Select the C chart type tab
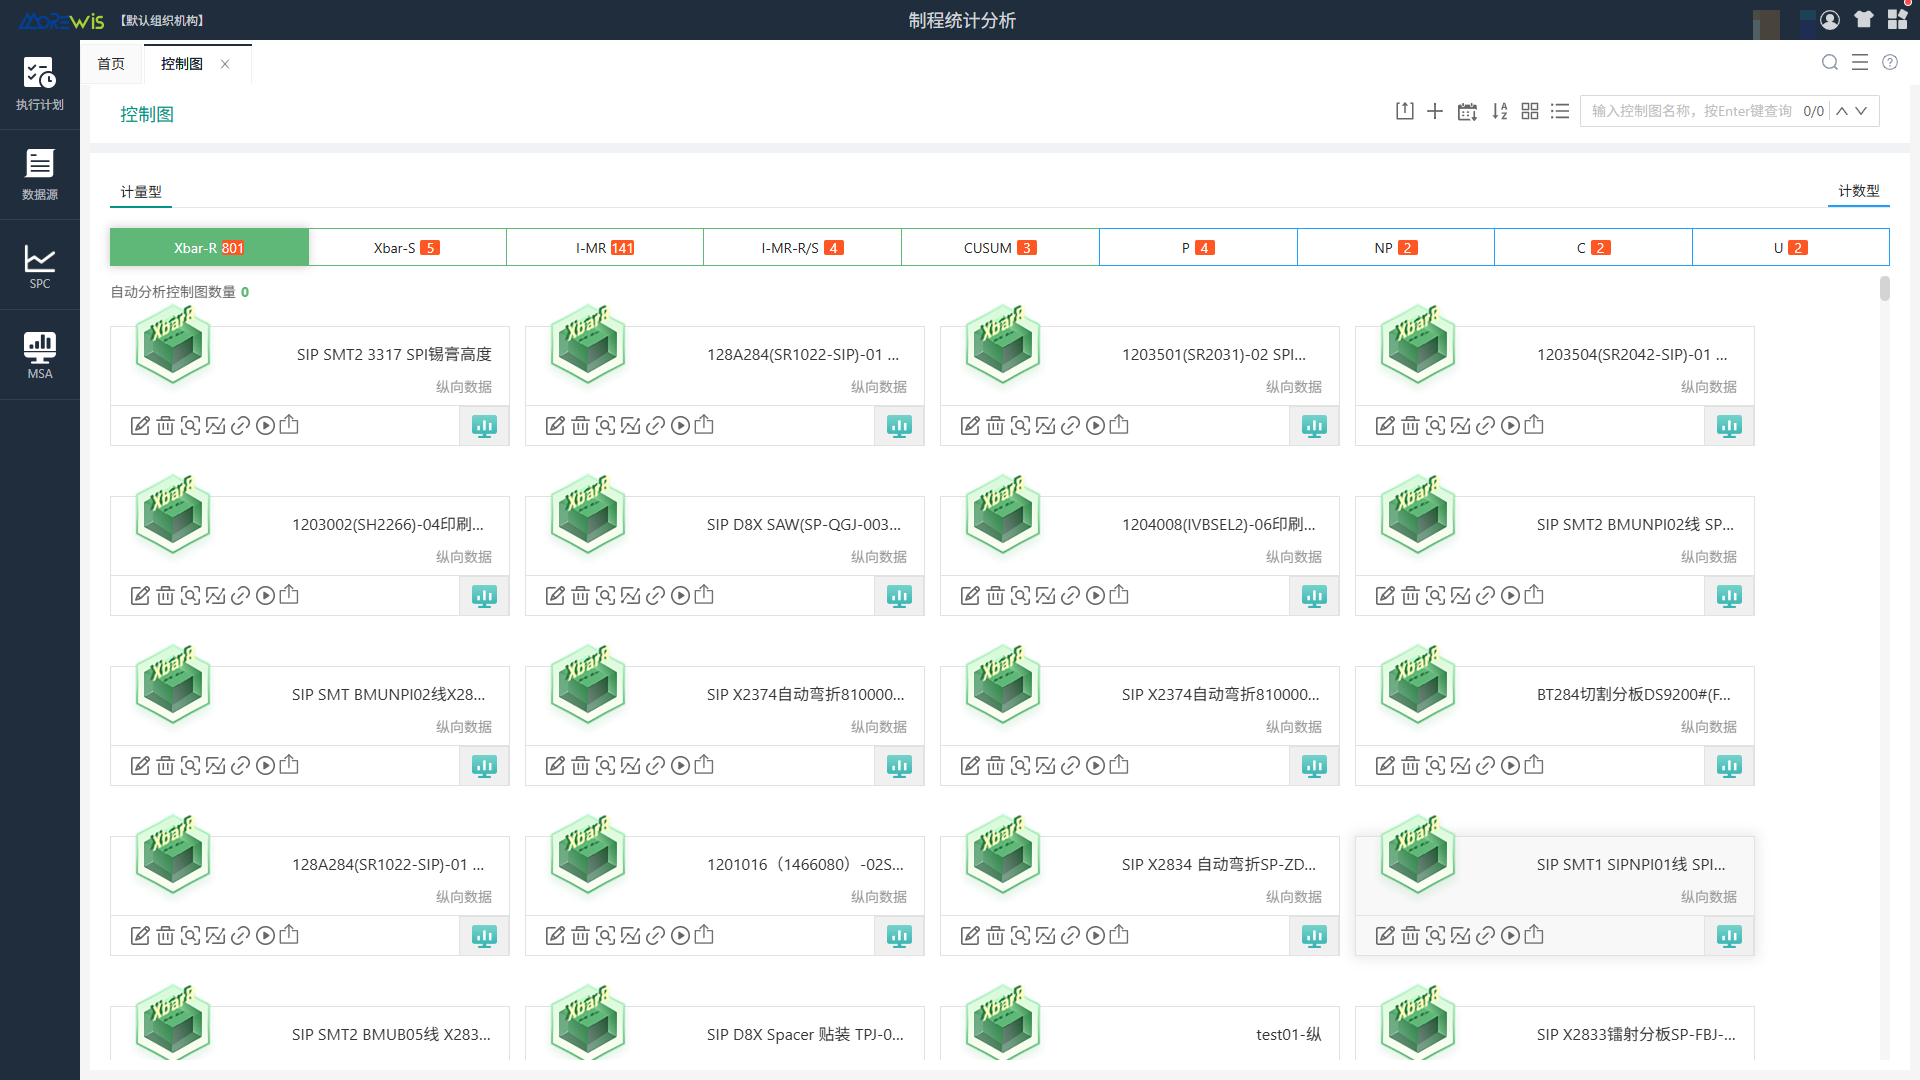 pos(1593,247)
